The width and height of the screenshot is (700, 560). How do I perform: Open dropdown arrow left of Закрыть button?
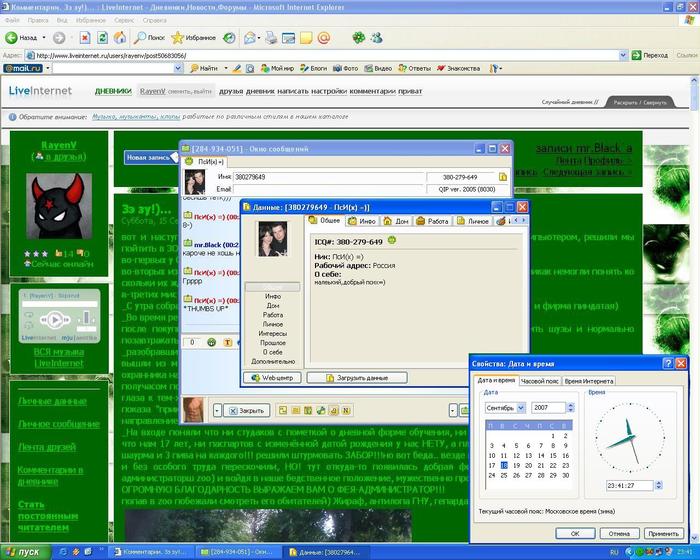tap(217, 410)
